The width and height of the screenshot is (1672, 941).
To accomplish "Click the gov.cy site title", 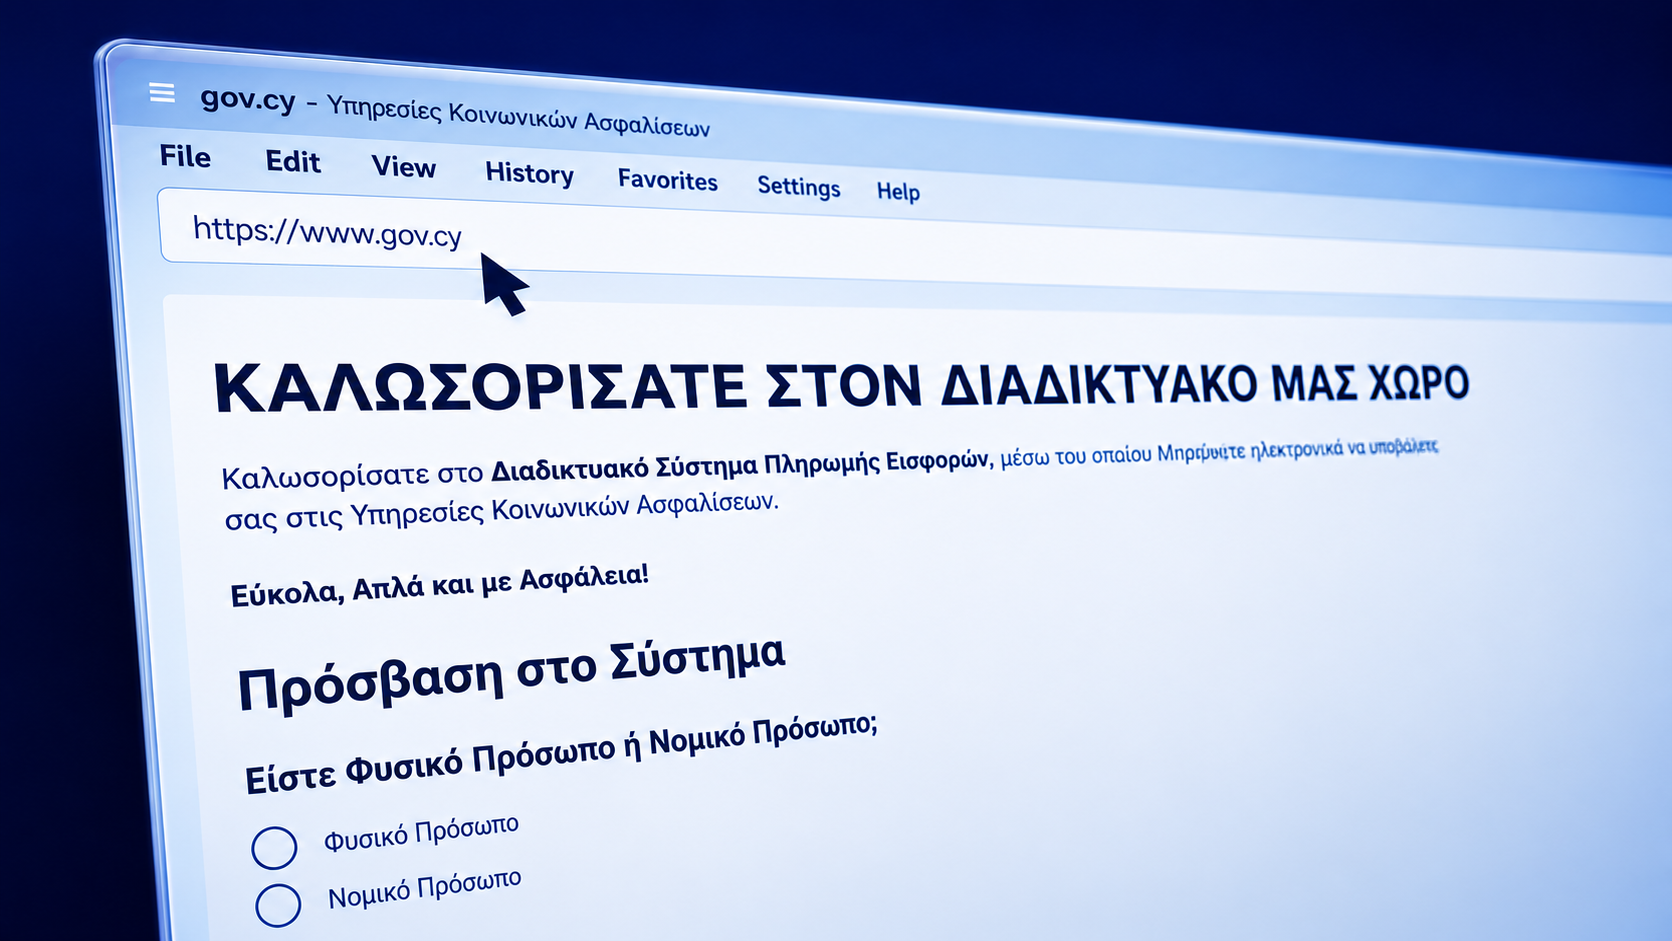I will [x=248, y=100].
